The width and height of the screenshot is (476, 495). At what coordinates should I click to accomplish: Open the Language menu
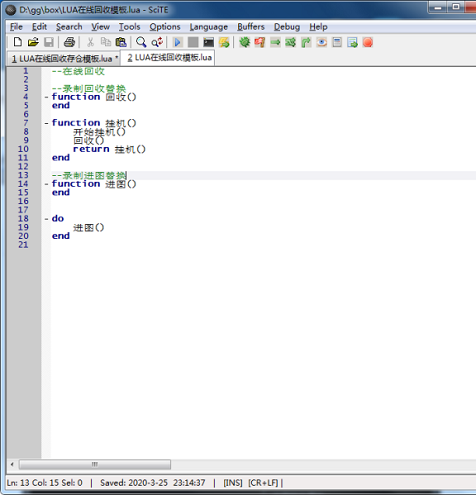(x=209, y=27)
